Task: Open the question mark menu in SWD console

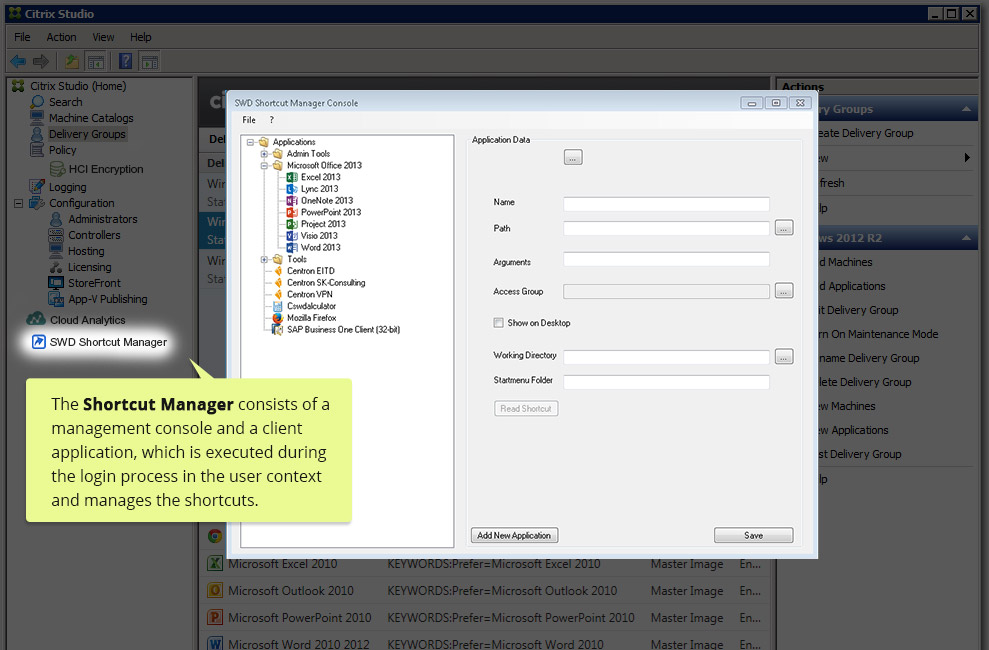Action: tap(272, 120)
